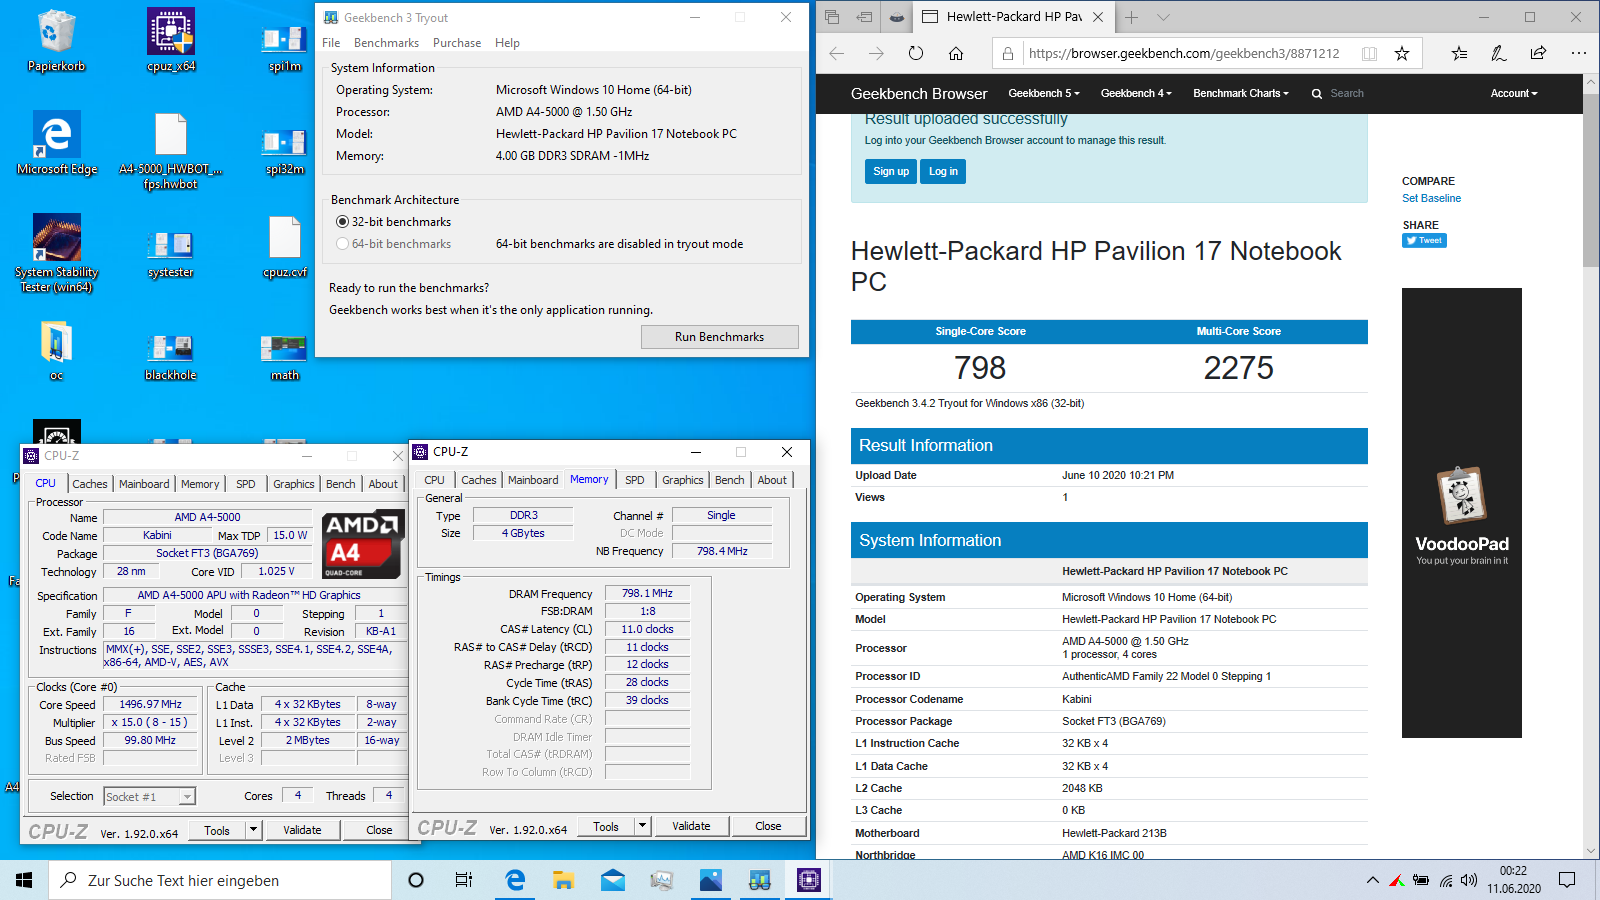Screen dimensions: 1600x900
Task: Click Validate in the Memory CPU-Z window
Action: pos(691,826)
